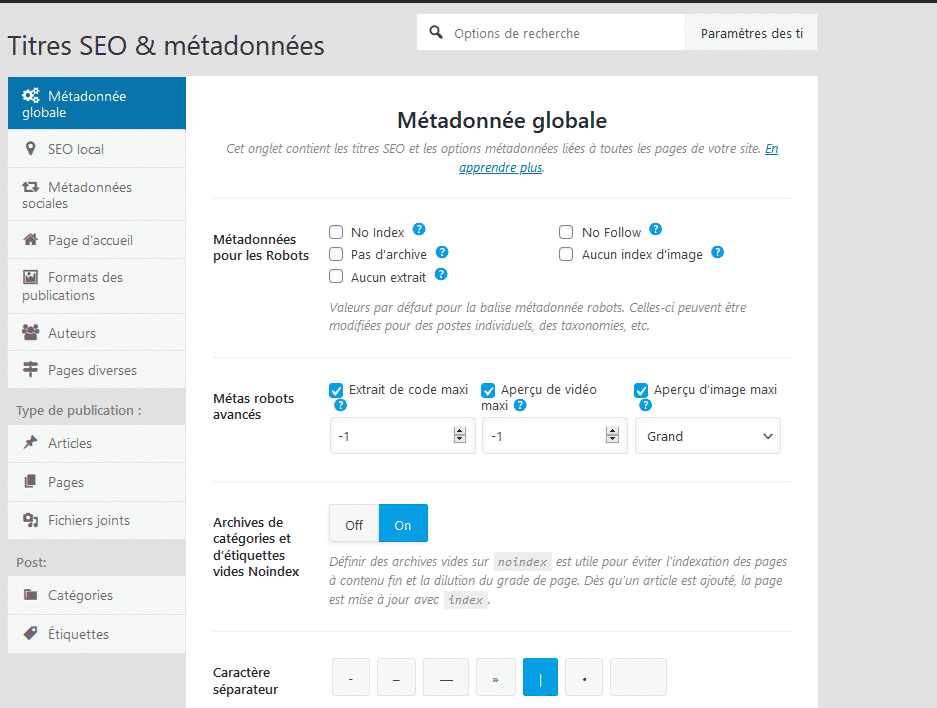This screenshot has width=937, height=708.
Task: Enable the No Index checkbox
Action: click(x=335, y=232)
